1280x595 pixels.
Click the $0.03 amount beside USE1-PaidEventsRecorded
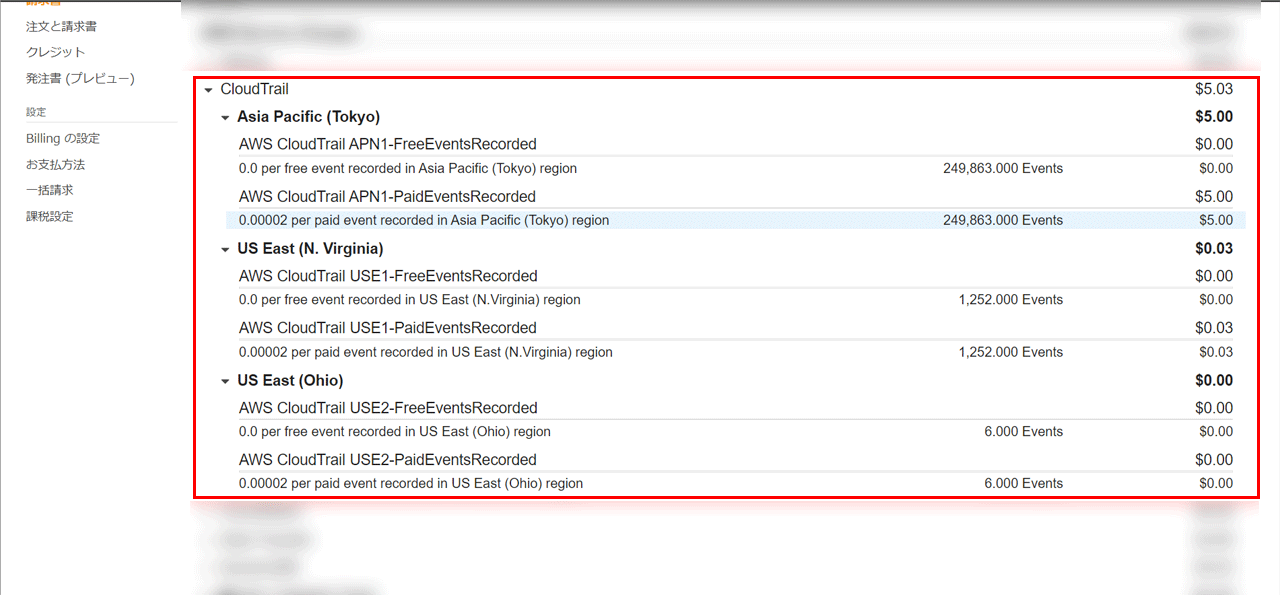(x=1214, y=328)
